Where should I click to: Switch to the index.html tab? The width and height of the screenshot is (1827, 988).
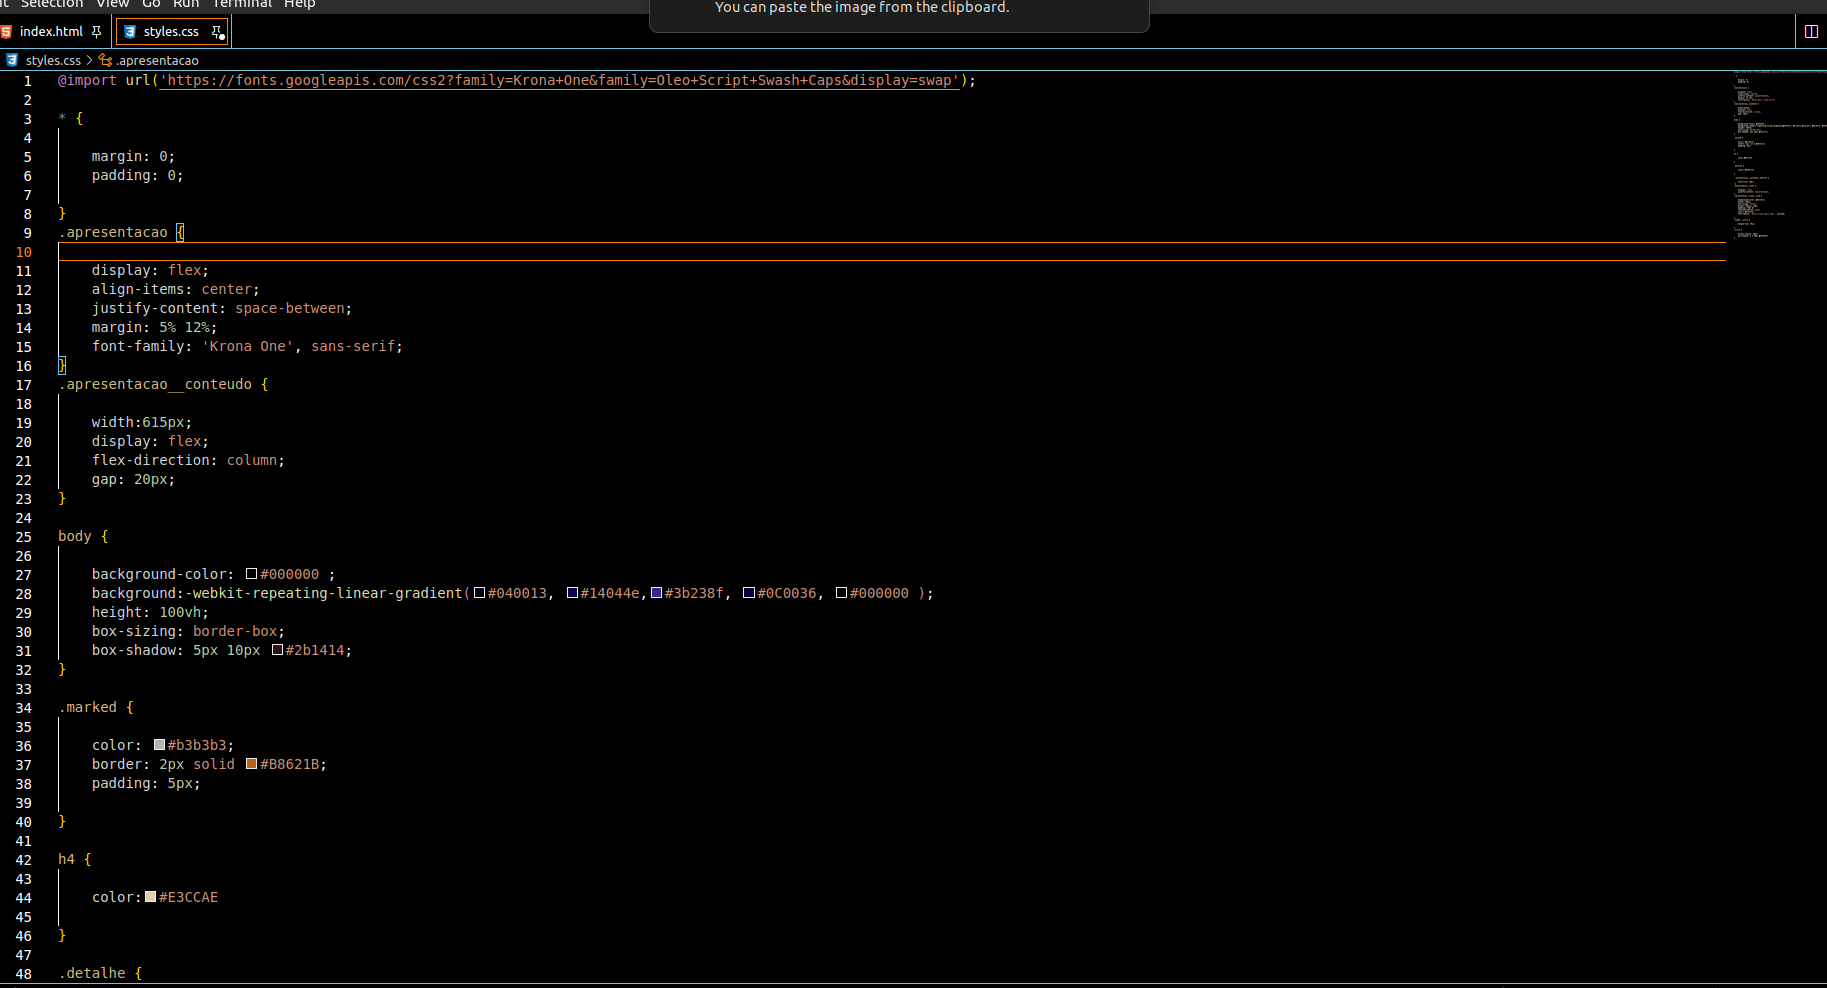51,32
